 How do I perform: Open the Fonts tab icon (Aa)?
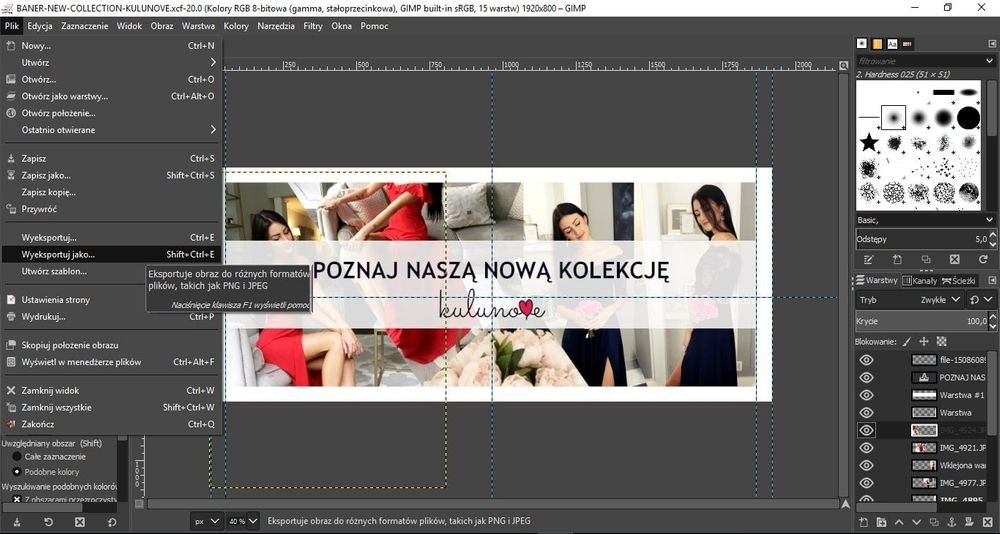click(x=892, y=43)
